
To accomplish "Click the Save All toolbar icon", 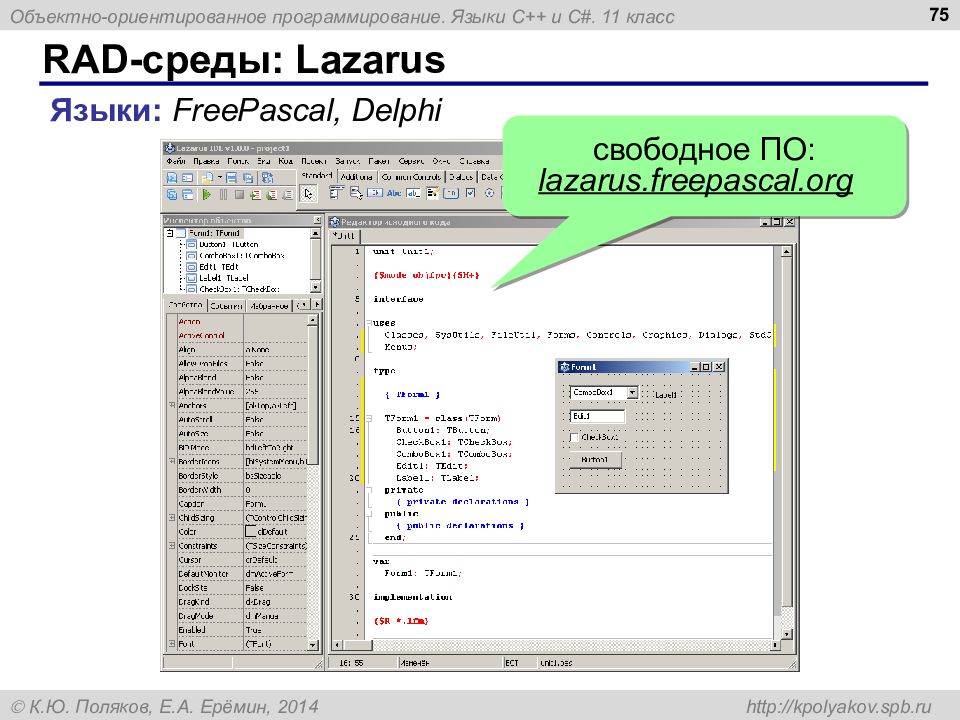I will click(x=248, y=178).
